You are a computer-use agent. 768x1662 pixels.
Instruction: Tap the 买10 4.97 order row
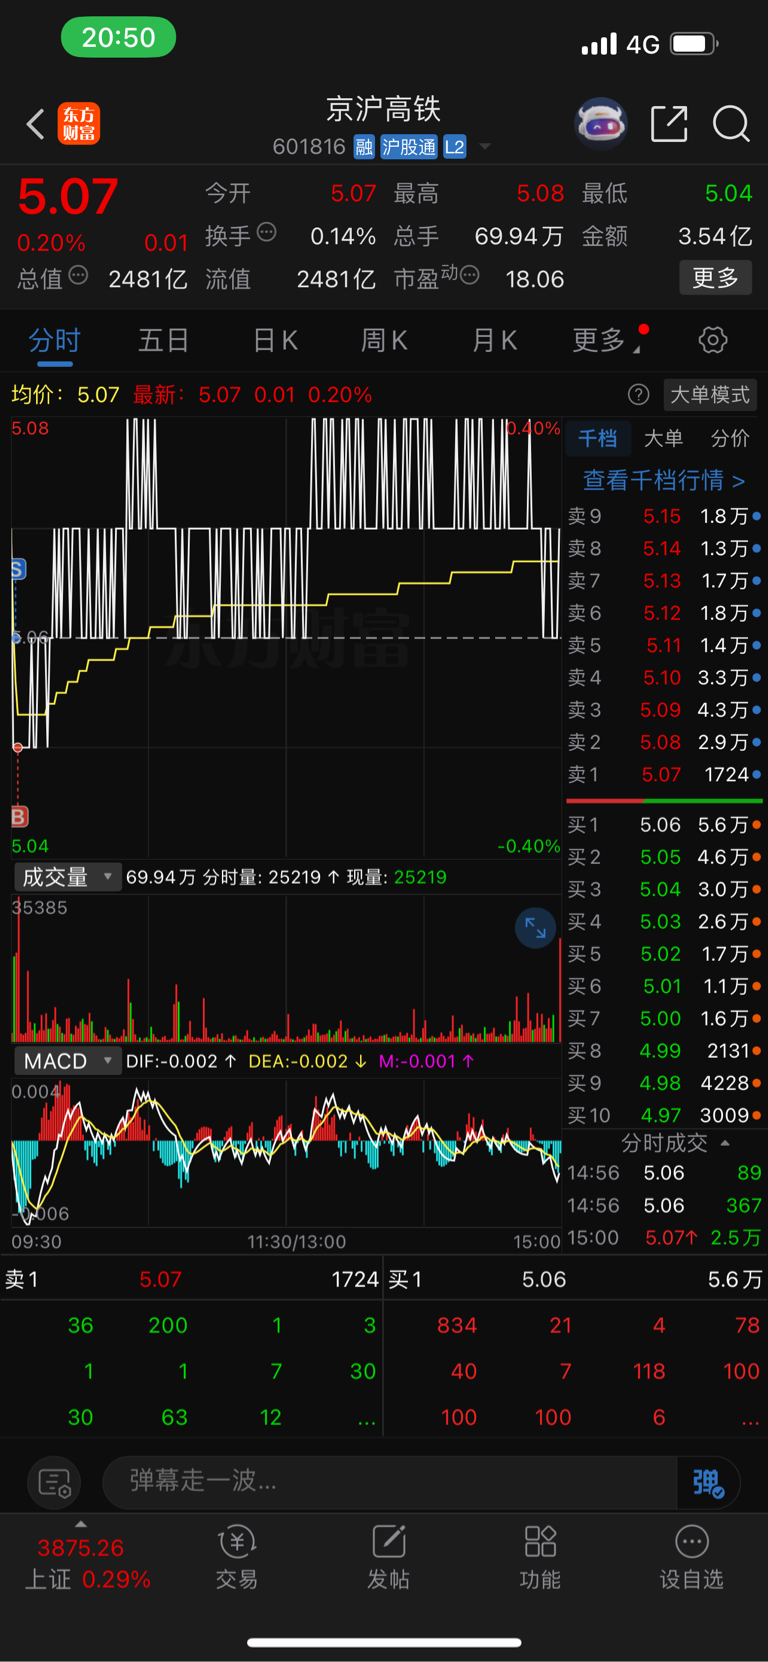(664, 1115)
